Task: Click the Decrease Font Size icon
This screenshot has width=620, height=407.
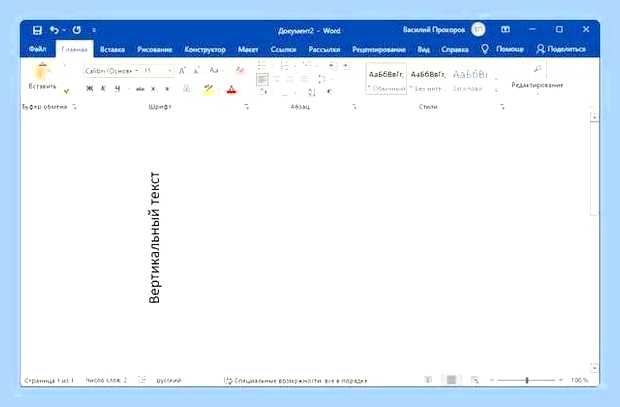Action: pos(196,70)
